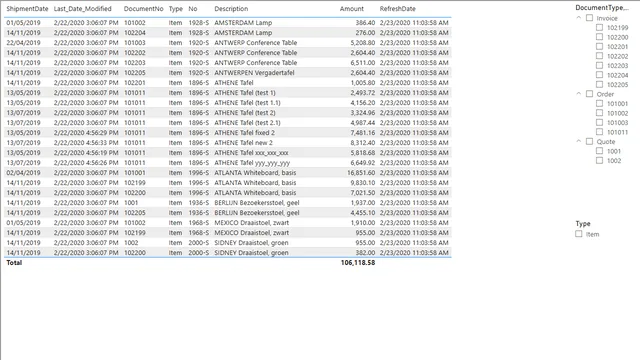
Task: Check the Item type filter checkbox
Action: [578, 234]
